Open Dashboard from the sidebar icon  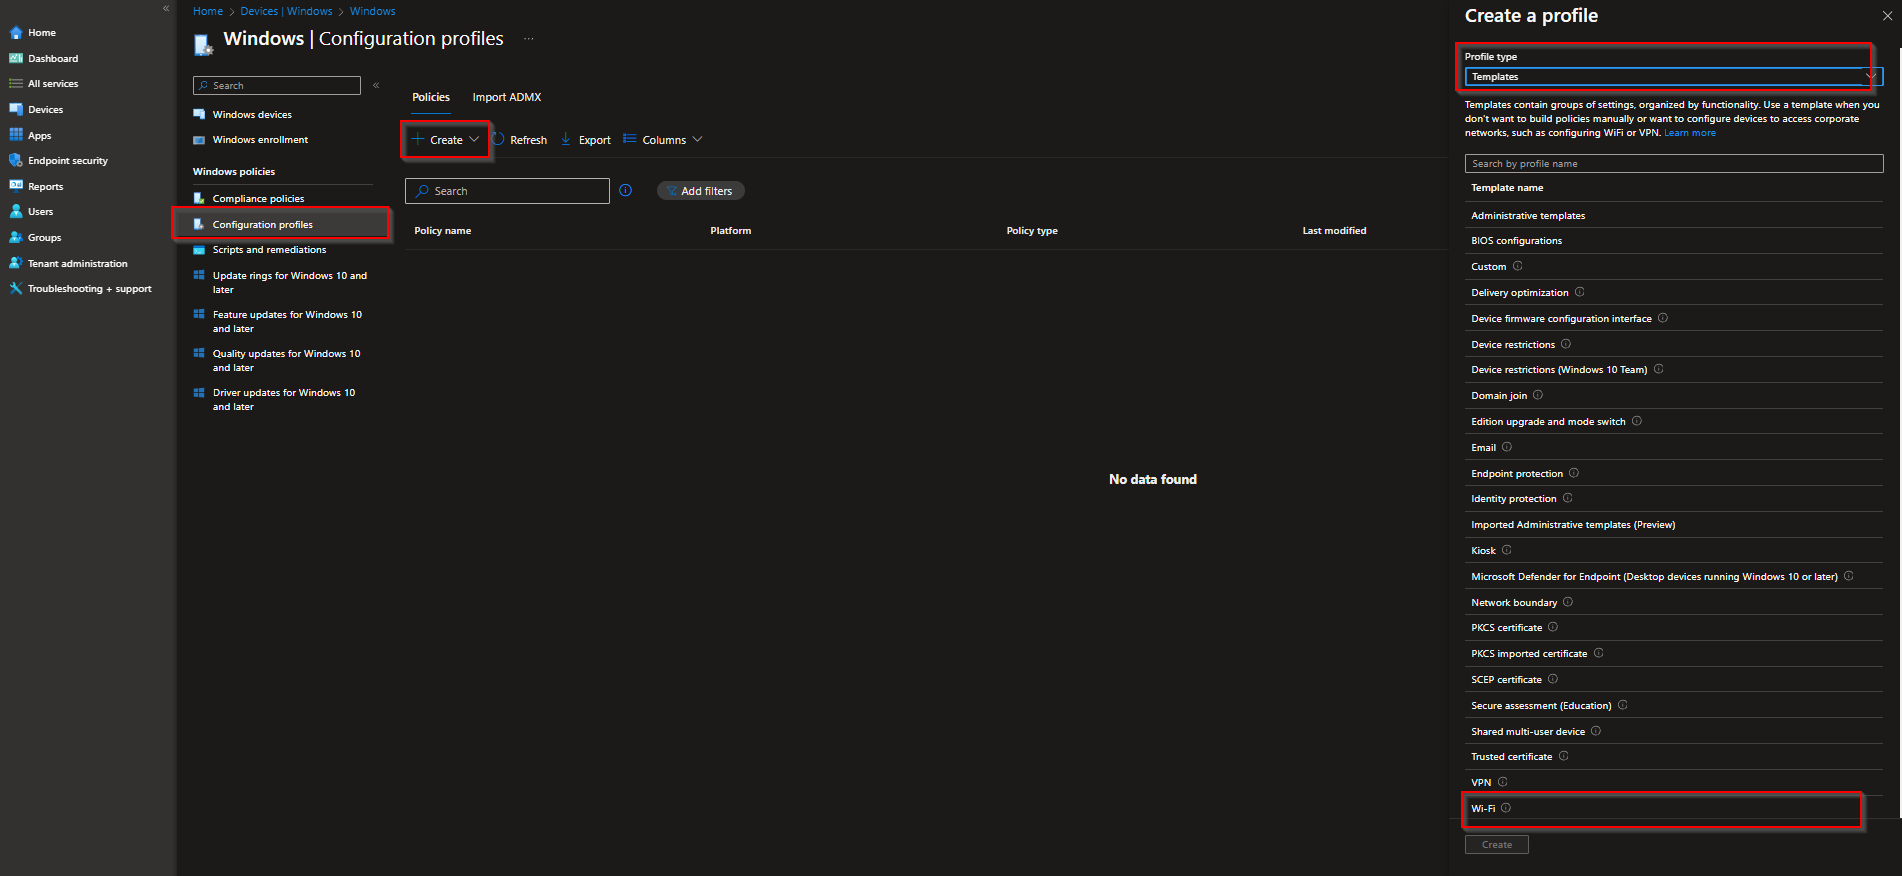tap(16, 59)
